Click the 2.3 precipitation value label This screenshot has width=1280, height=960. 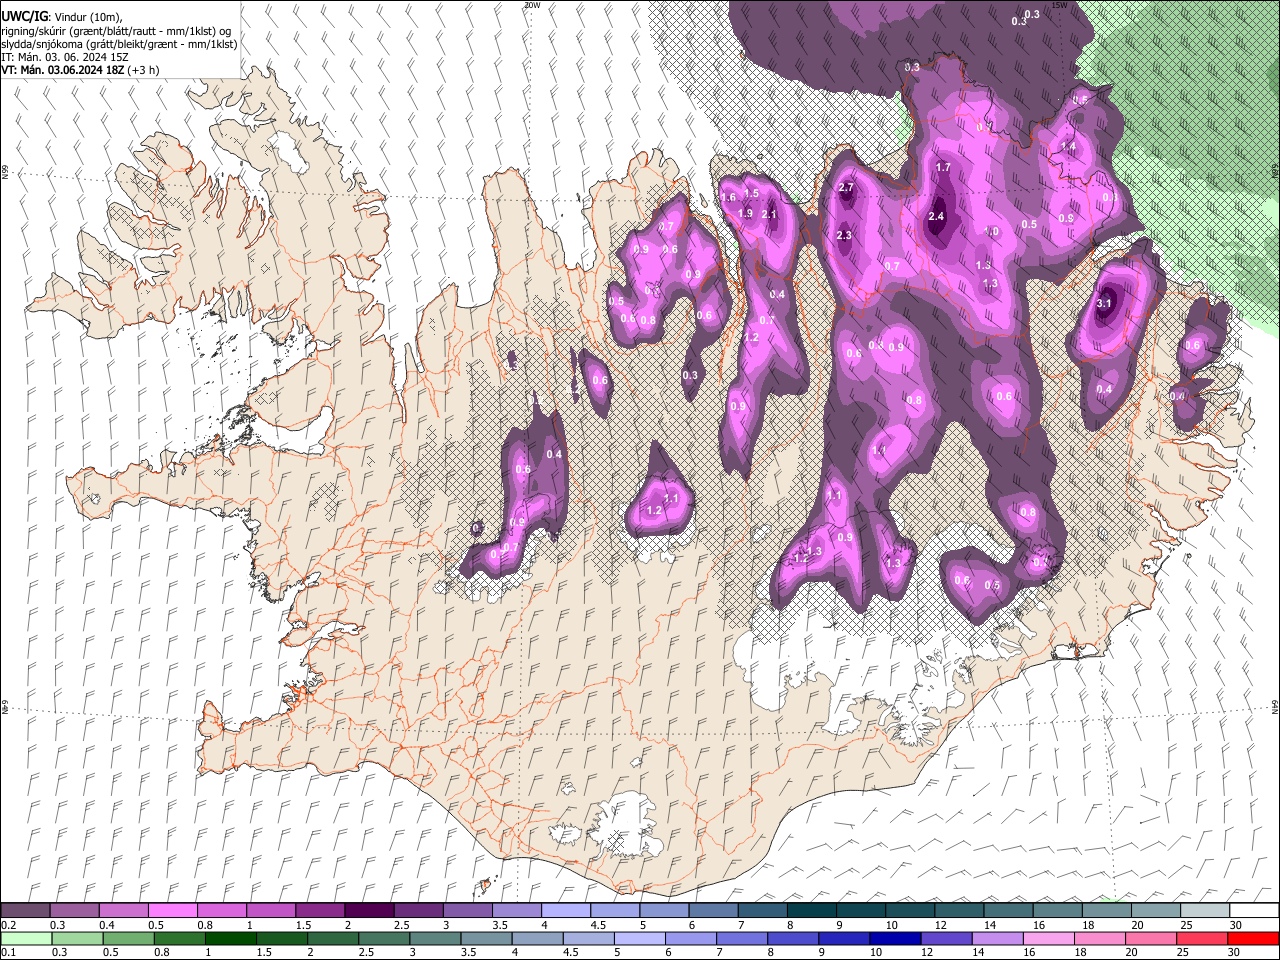tap(844, 236)
